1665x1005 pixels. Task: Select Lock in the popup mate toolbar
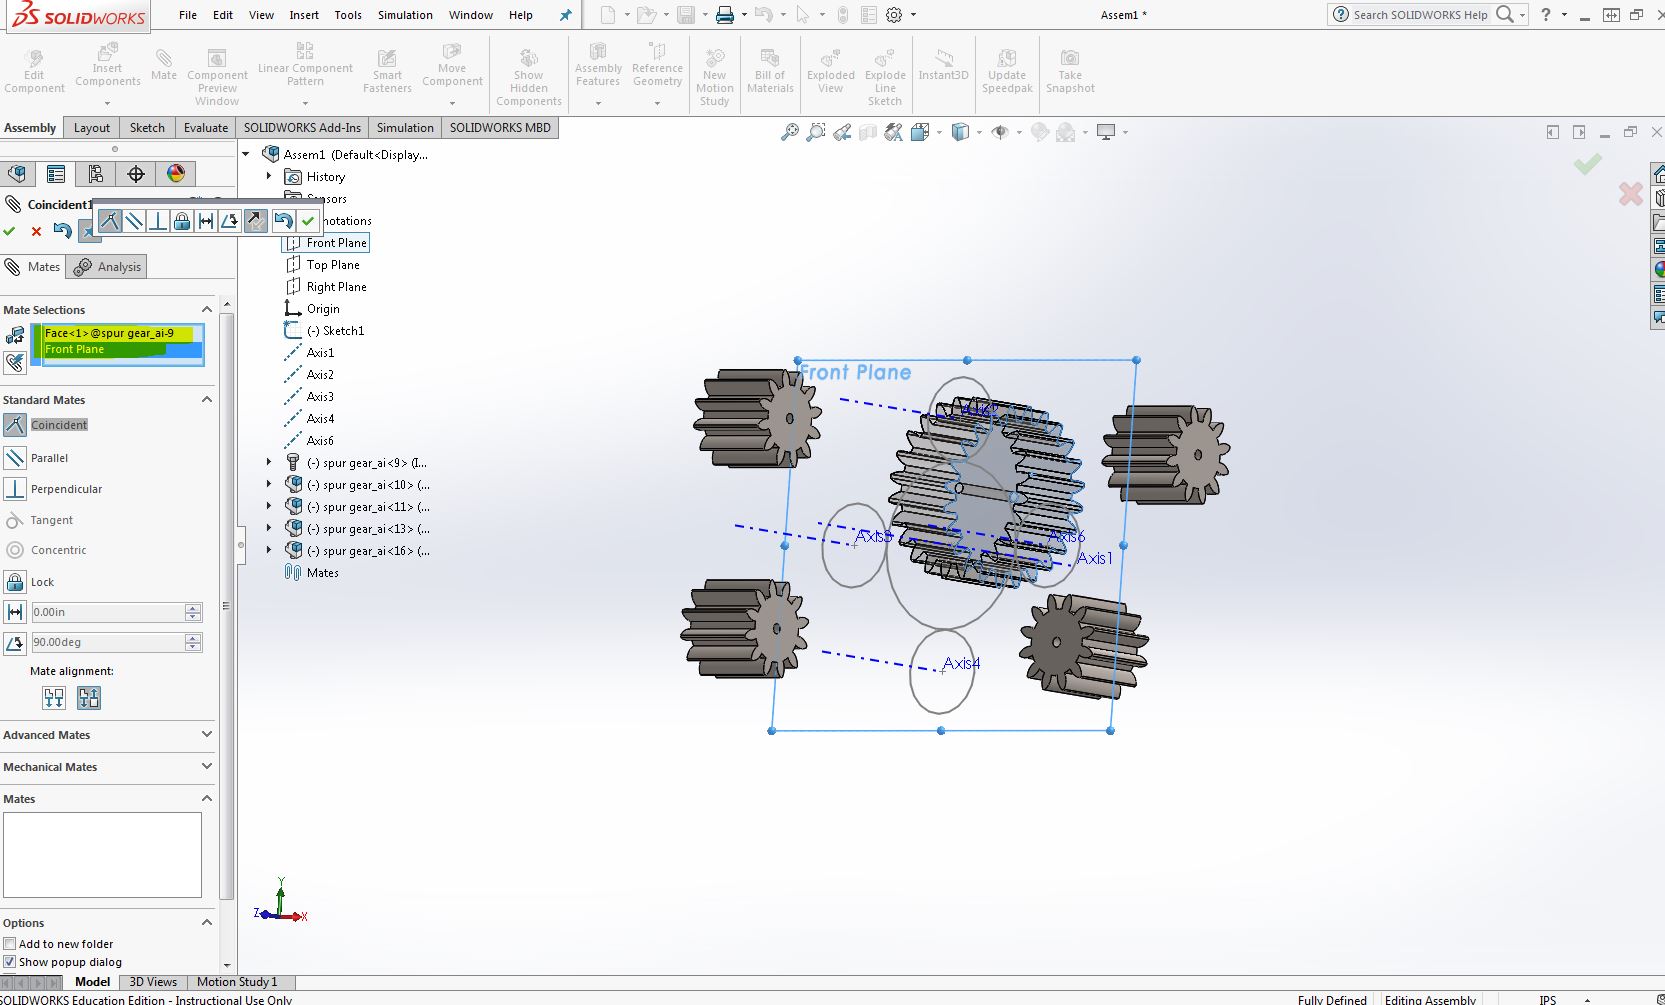tap(182, 221)
